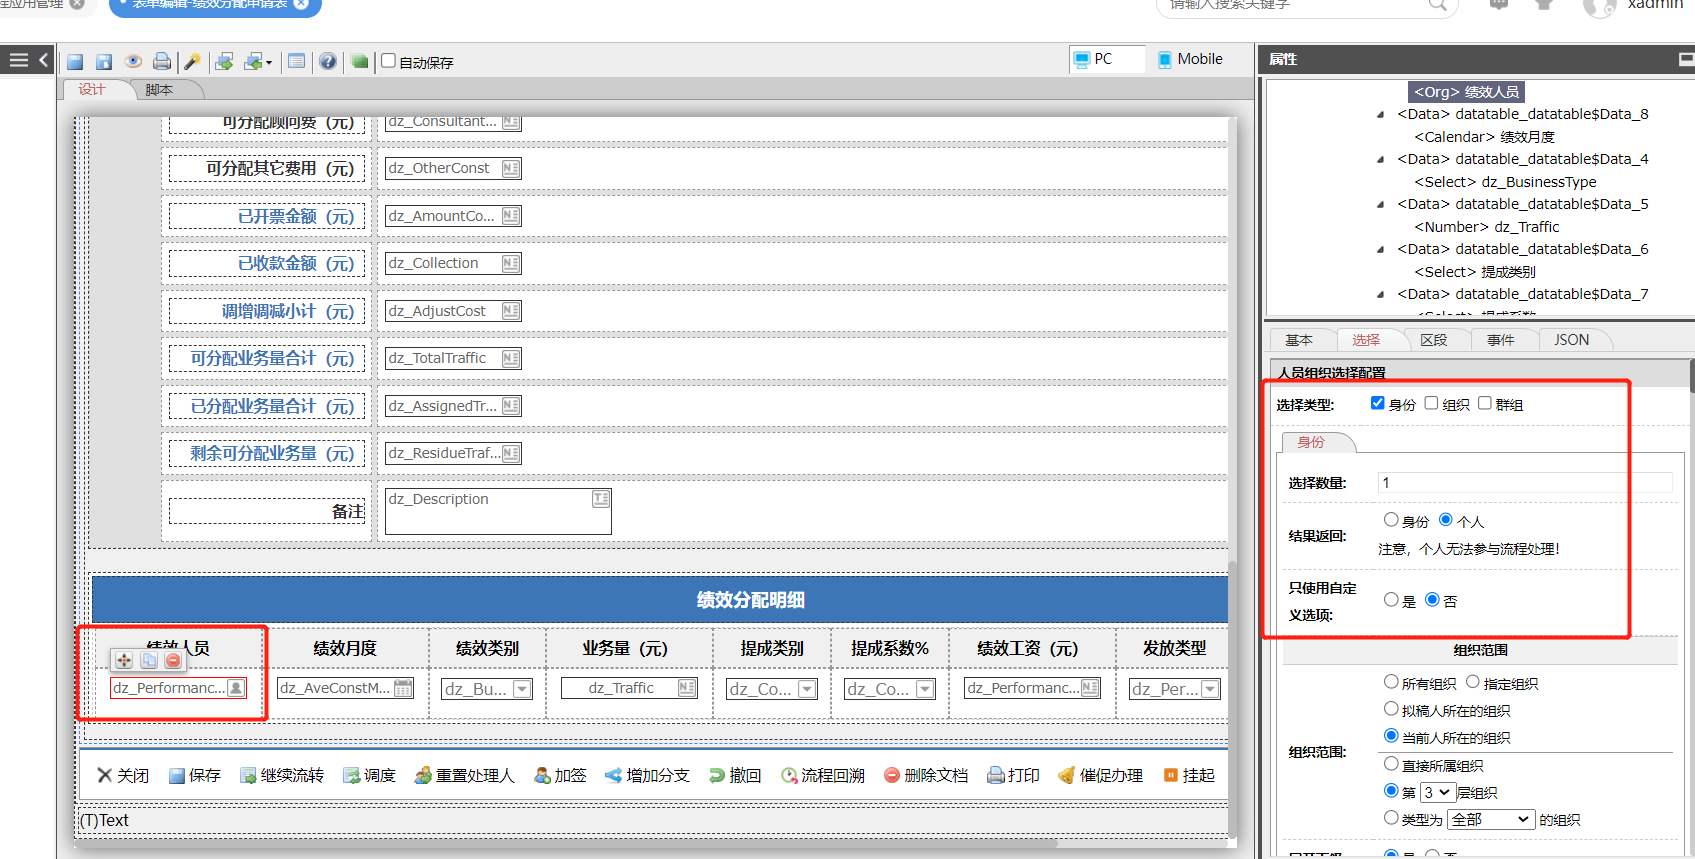This screenshot has height=859, width=1695.
Task: Uncheck the 身份 selection type checkbox
Action: pos(1378,403)
